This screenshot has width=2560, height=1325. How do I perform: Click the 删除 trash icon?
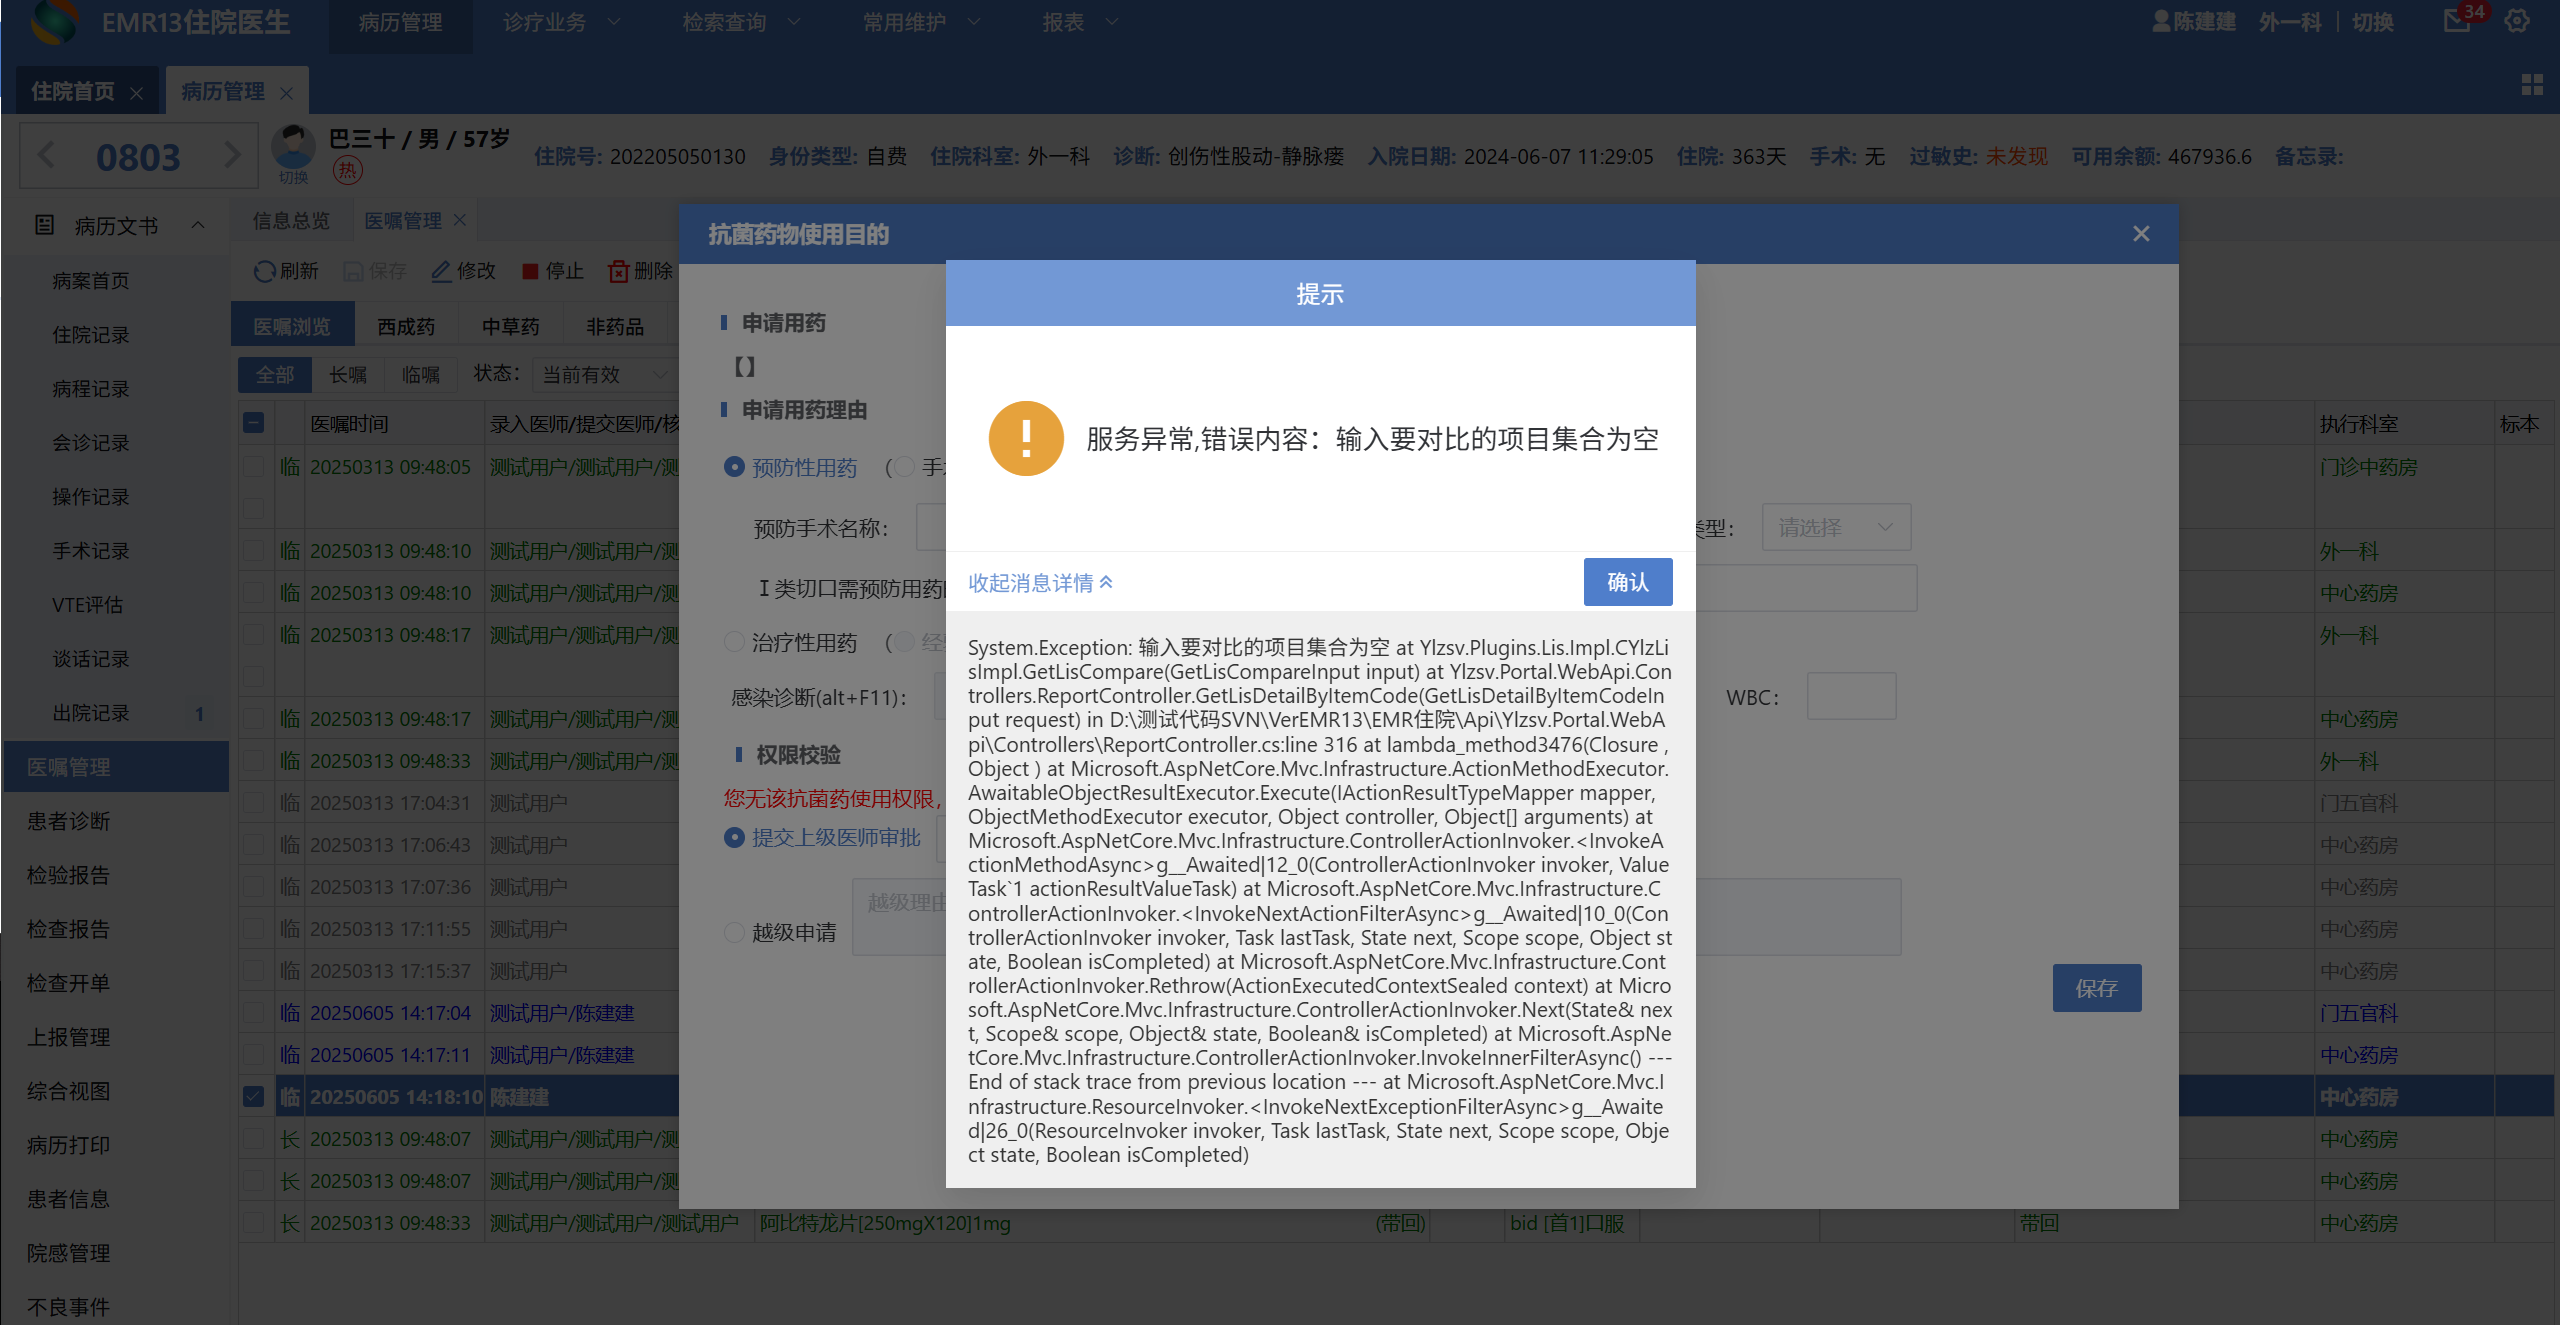619,271
